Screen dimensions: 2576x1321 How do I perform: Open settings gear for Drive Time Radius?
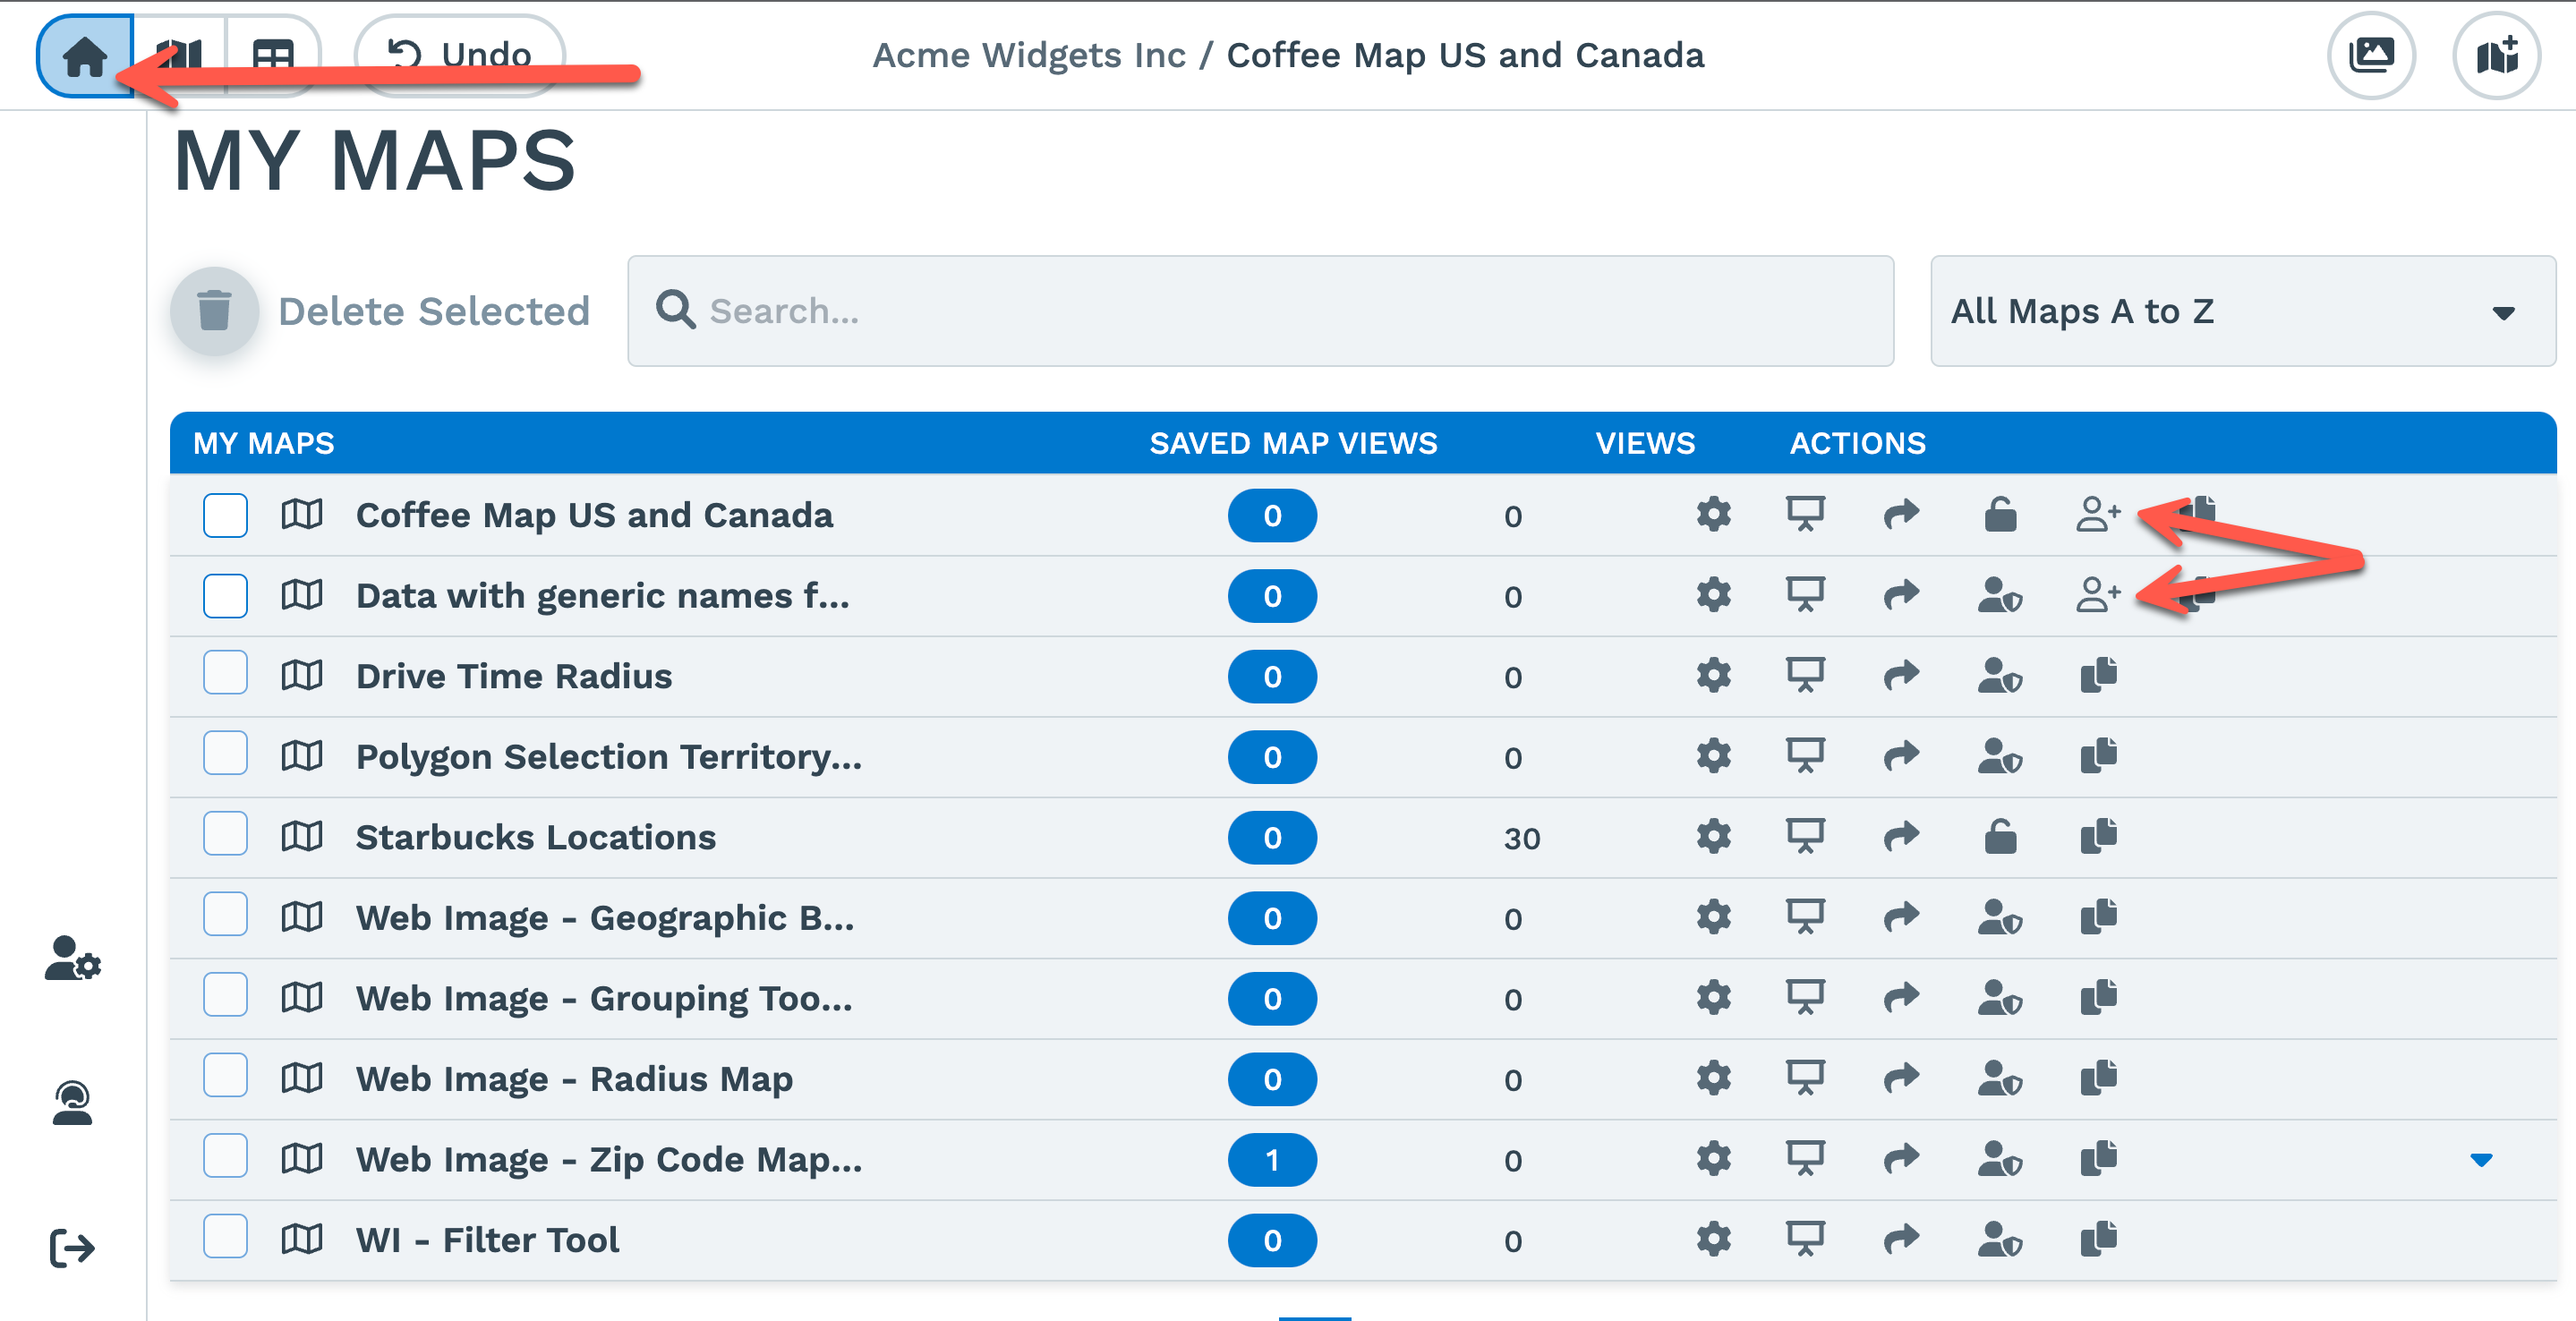(x=1713, y=676)
